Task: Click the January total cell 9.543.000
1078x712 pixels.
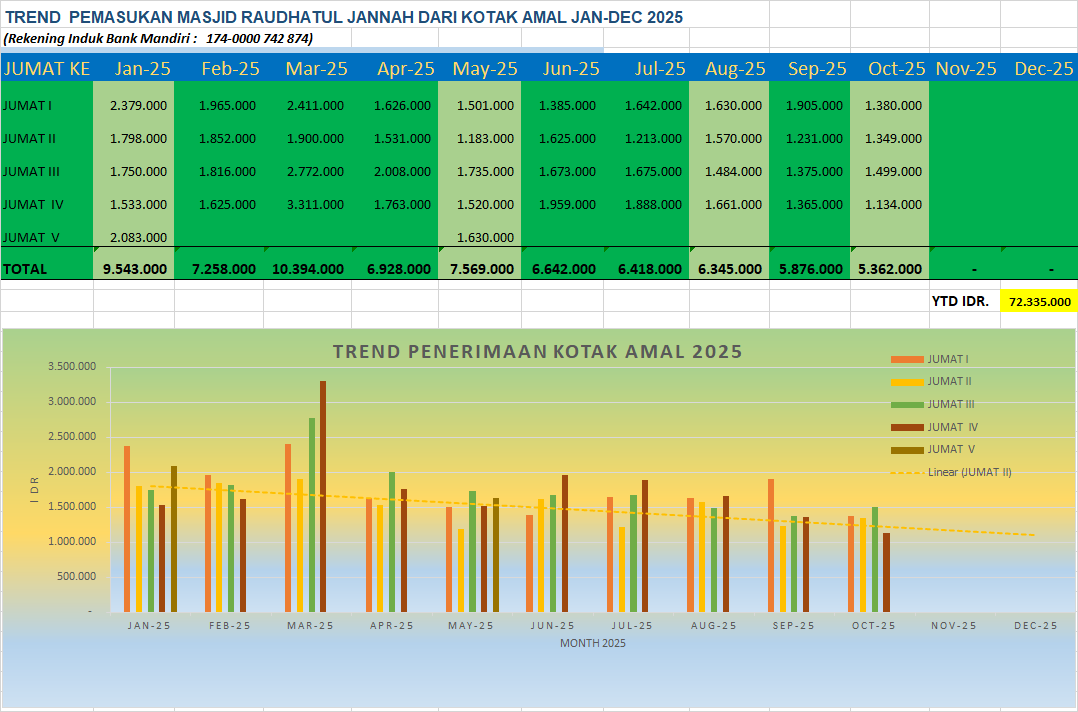Action: pos(134,269)
